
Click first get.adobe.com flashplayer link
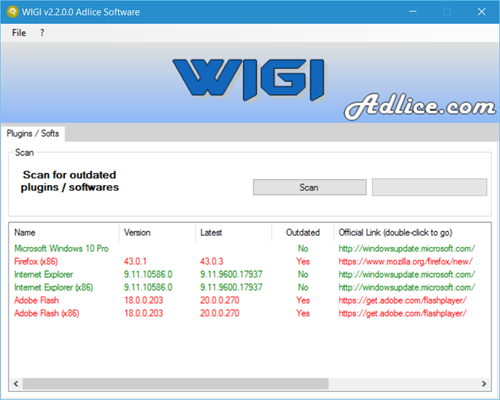pyautogui.click(x=402, y=300)
